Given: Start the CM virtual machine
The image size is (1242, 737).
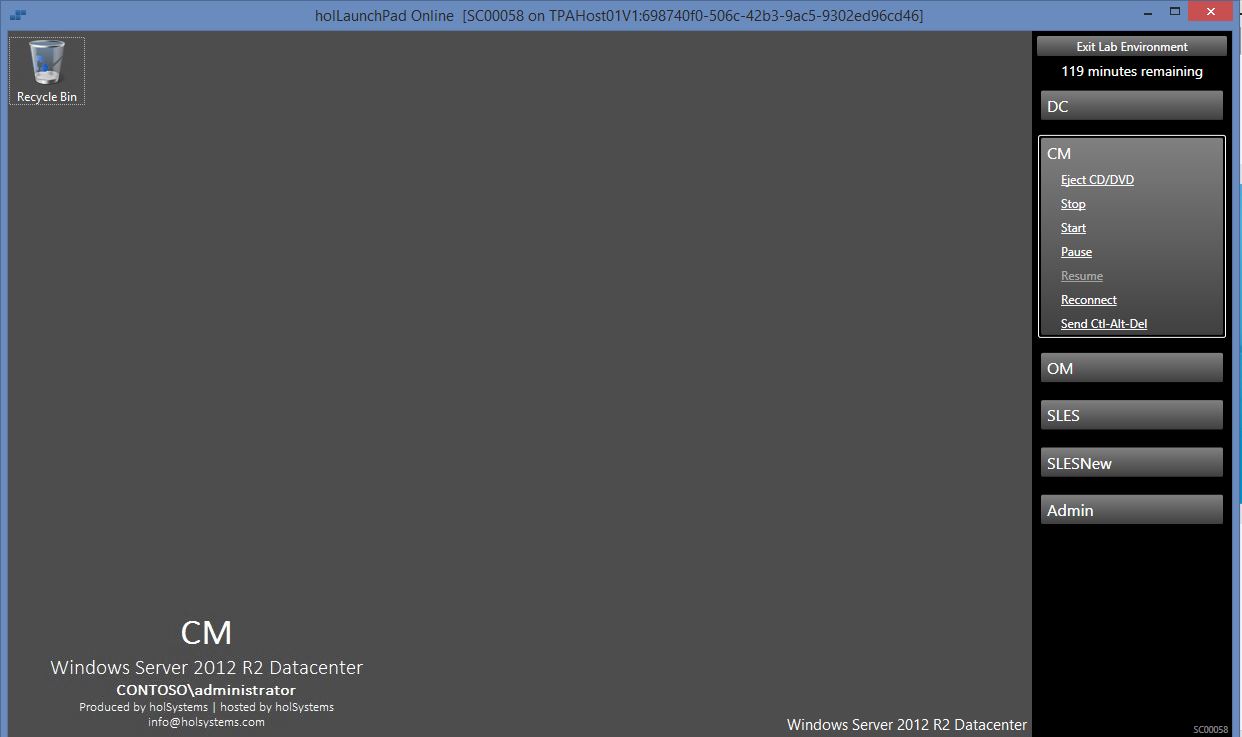Looking at the screenshot, I should pyautogui.click(x=1073, y=228).
